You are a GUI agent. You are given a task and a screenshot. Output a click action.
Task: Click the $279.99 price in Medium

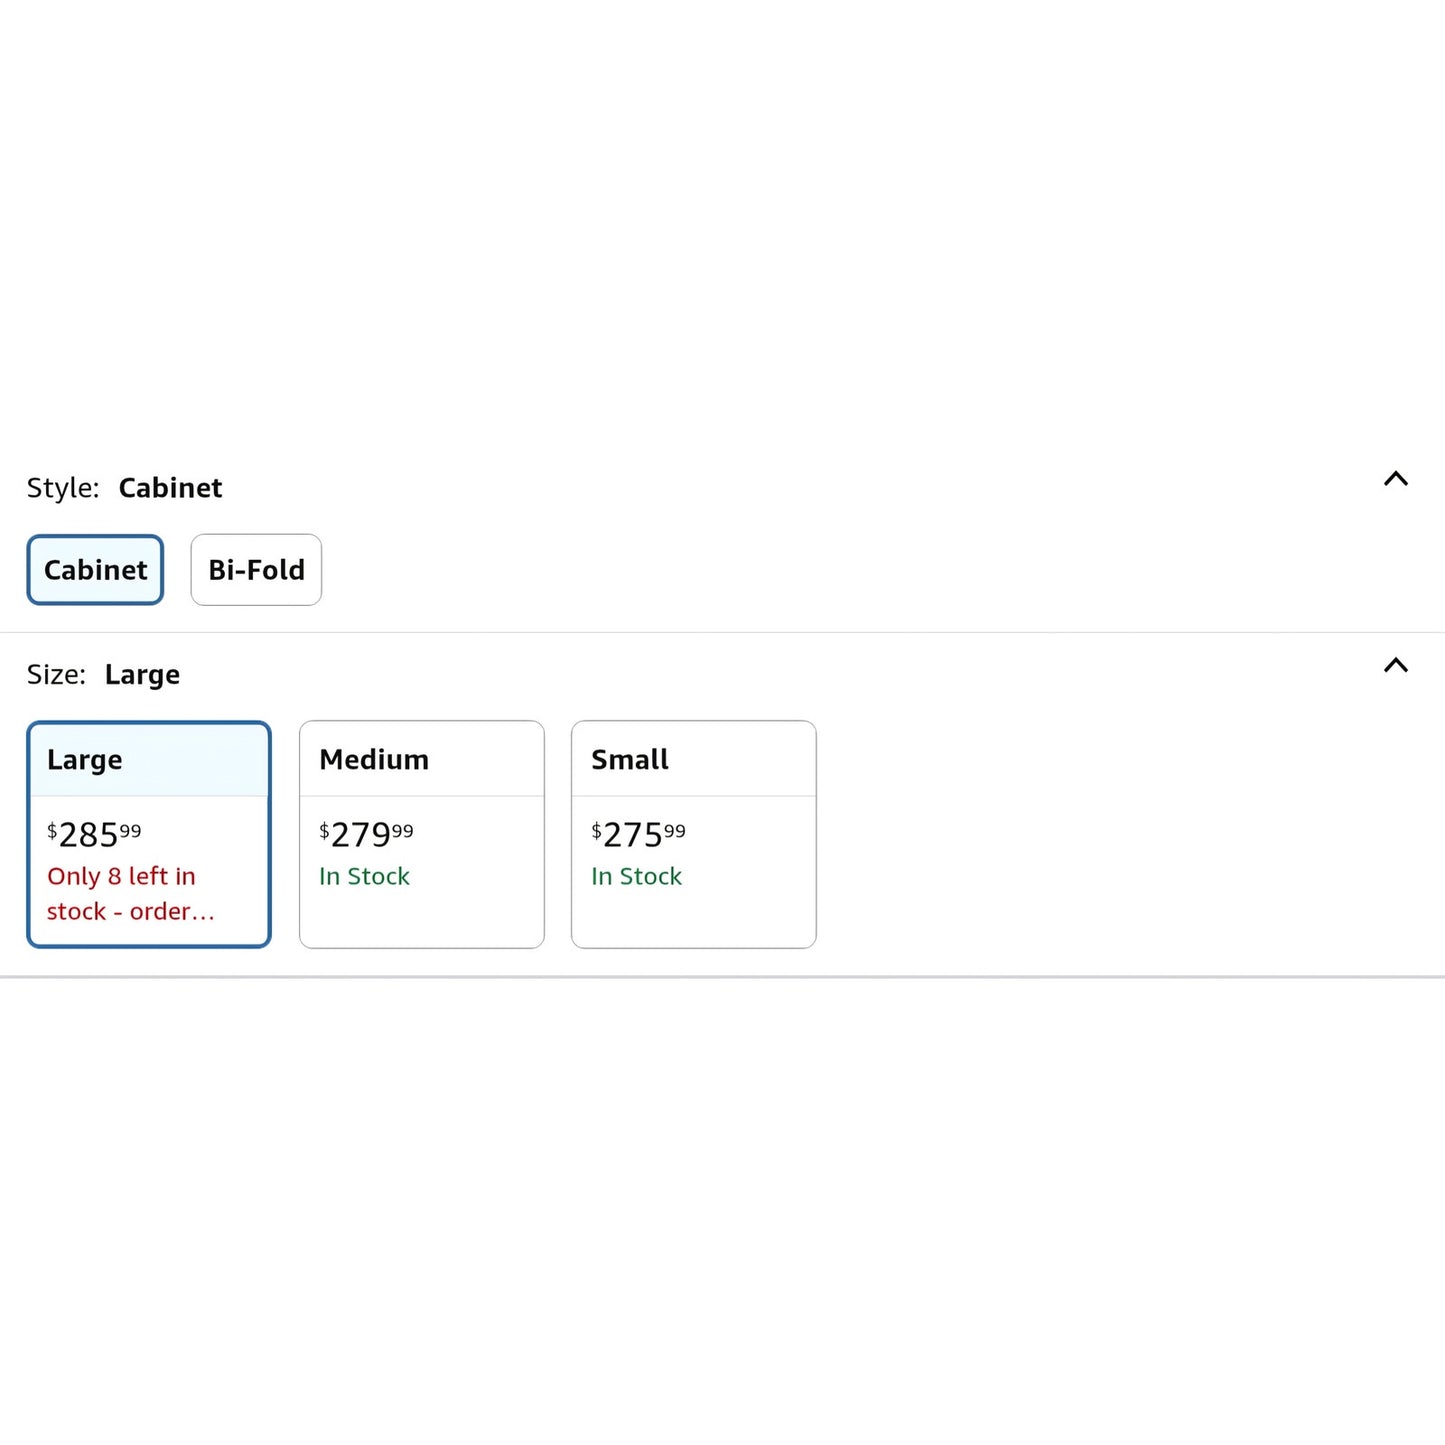coord(366,834)
